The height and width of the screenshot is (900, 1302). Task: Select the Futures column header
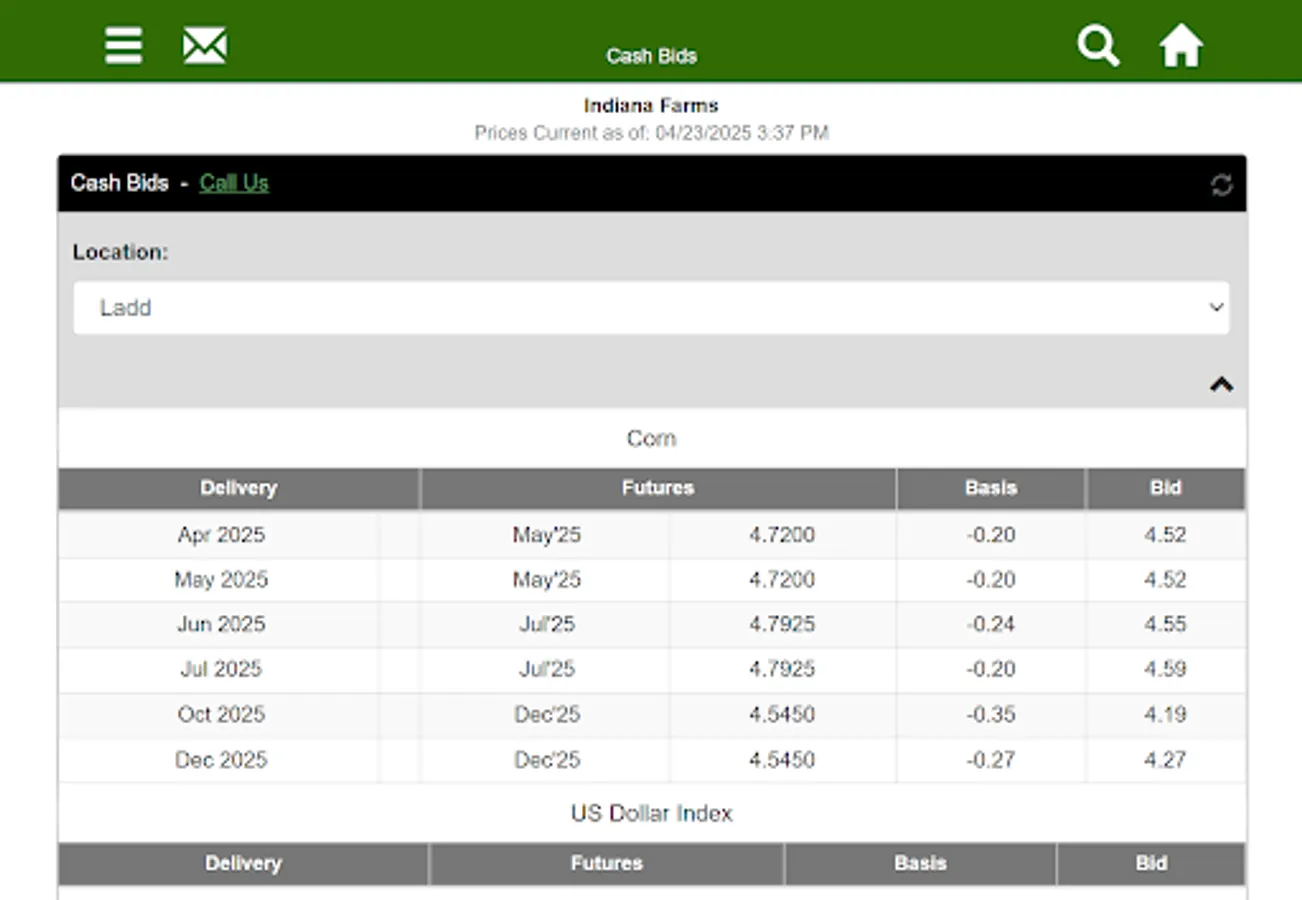point(658,488)
